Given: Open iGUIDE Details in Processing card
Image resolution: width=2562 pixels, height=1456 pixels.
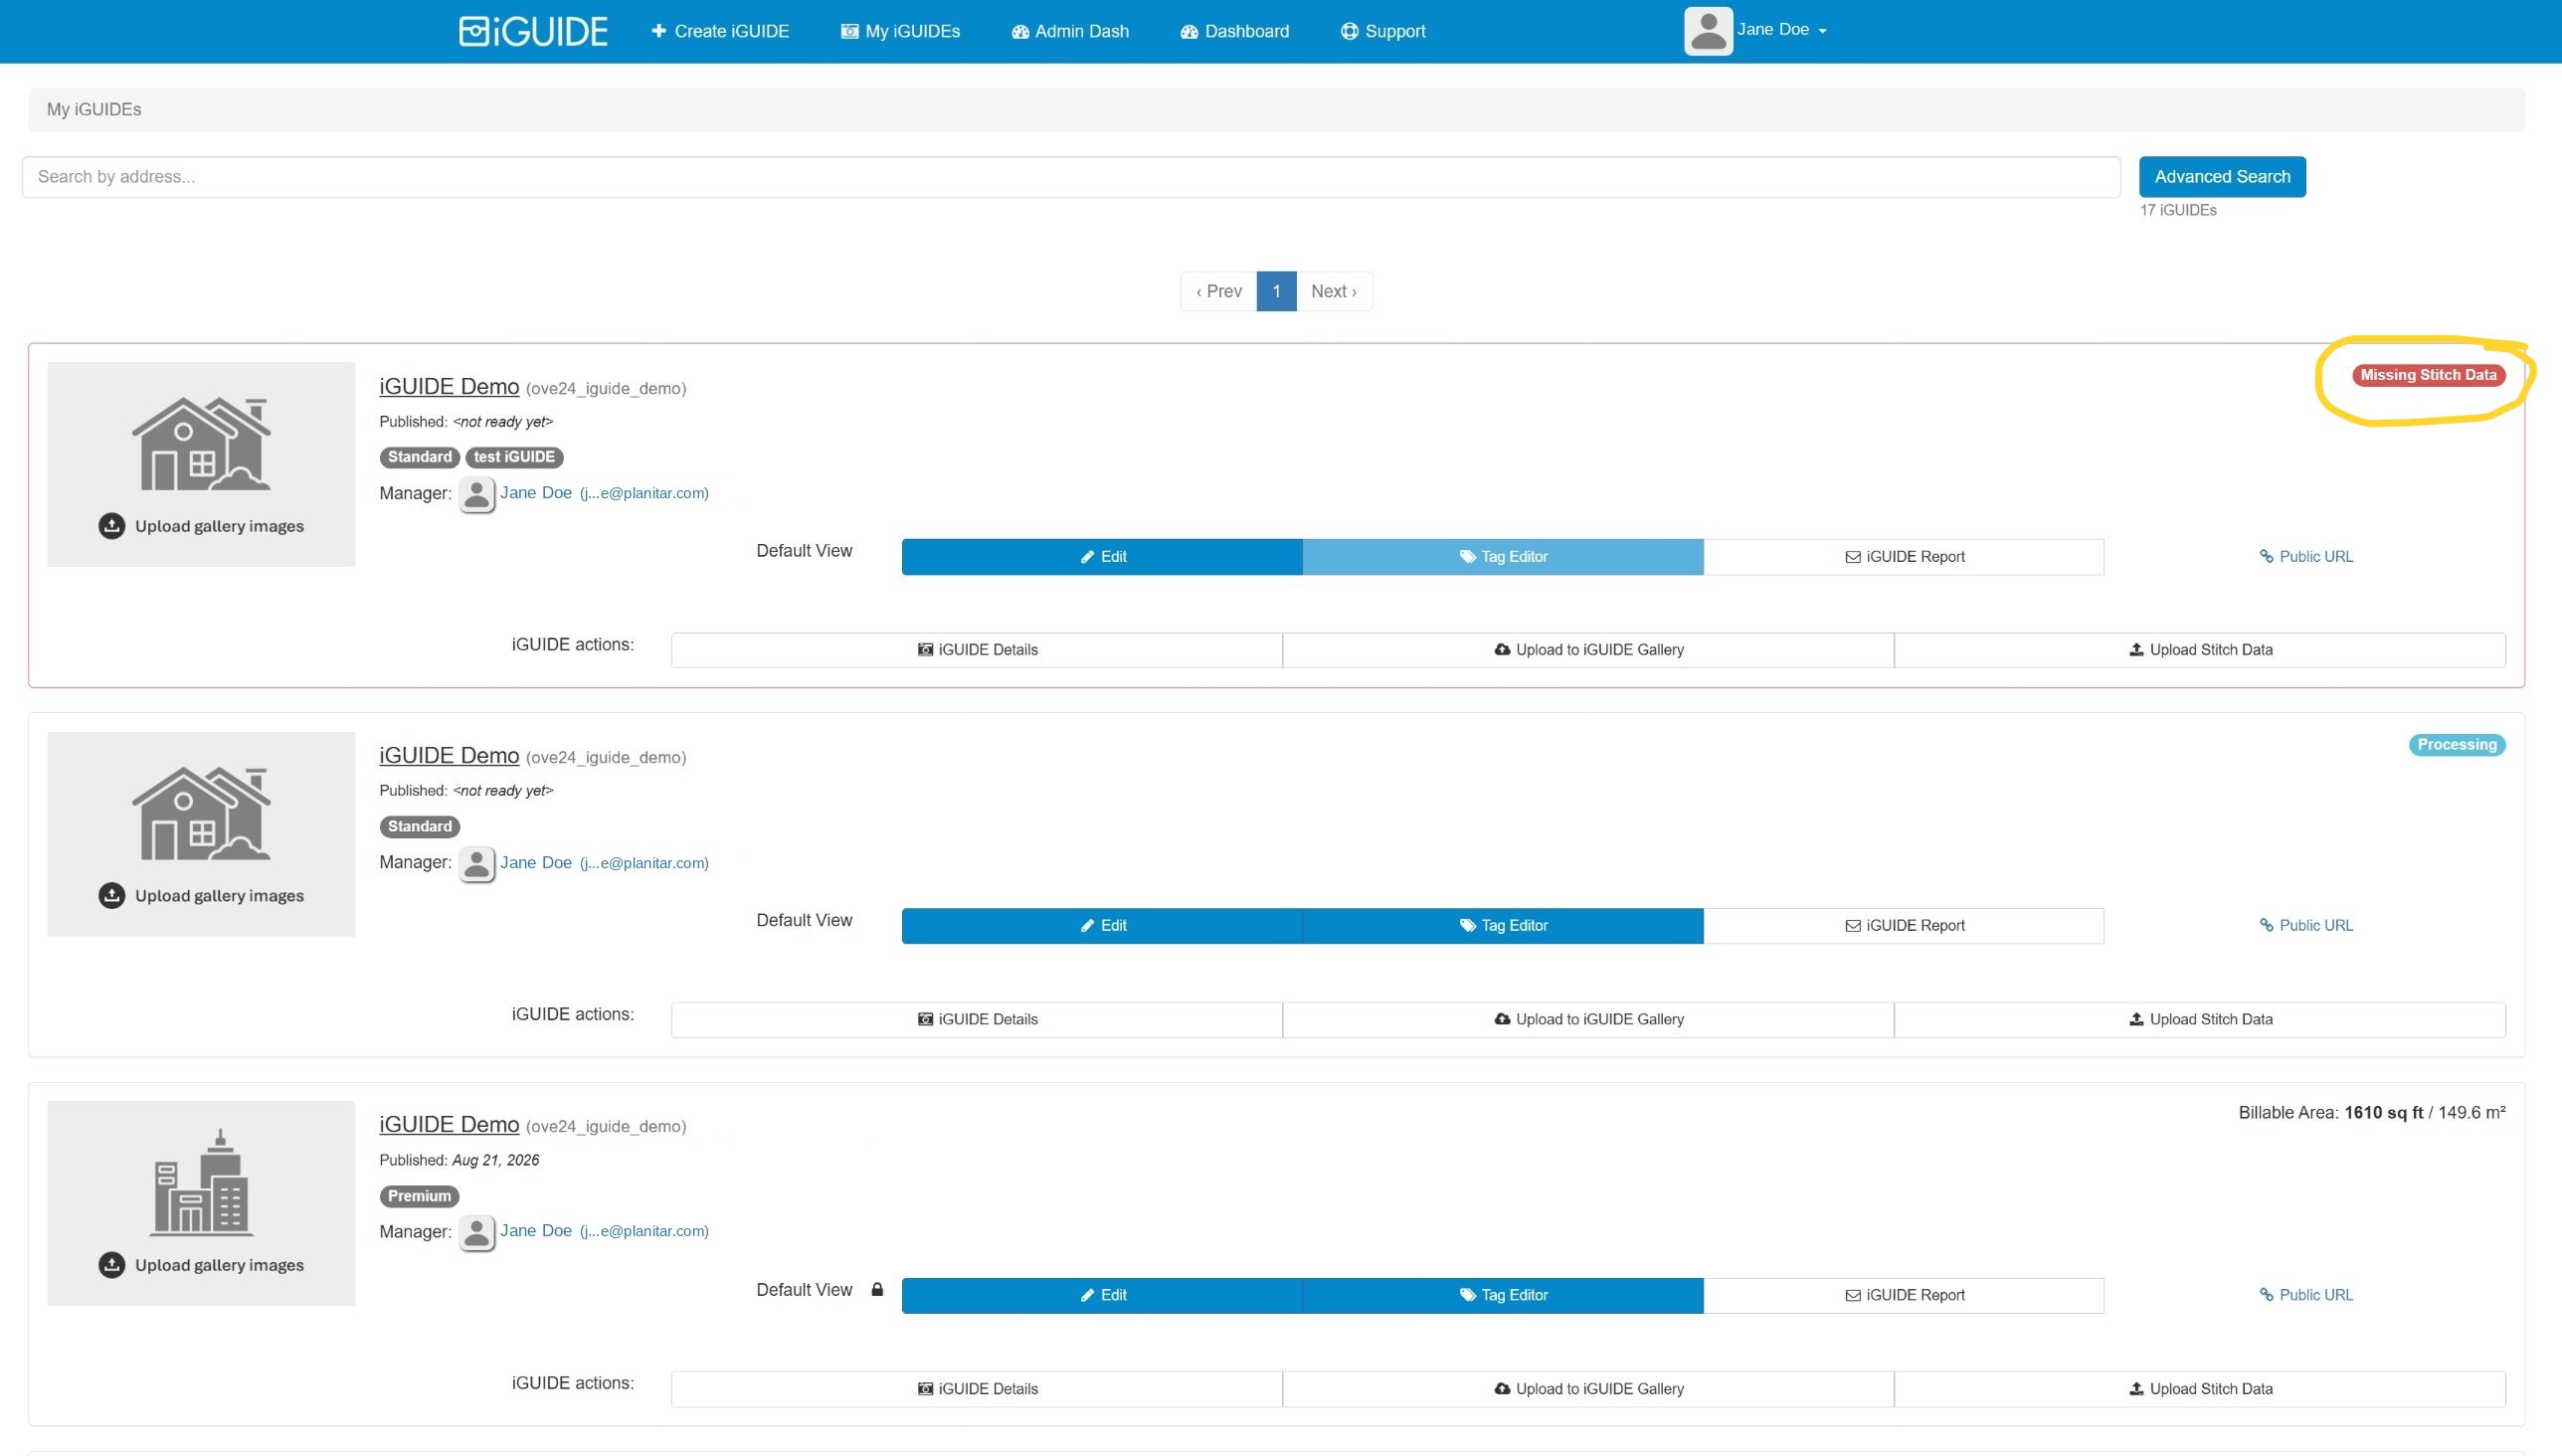Looking at the screenshot, I should 977,1020.
